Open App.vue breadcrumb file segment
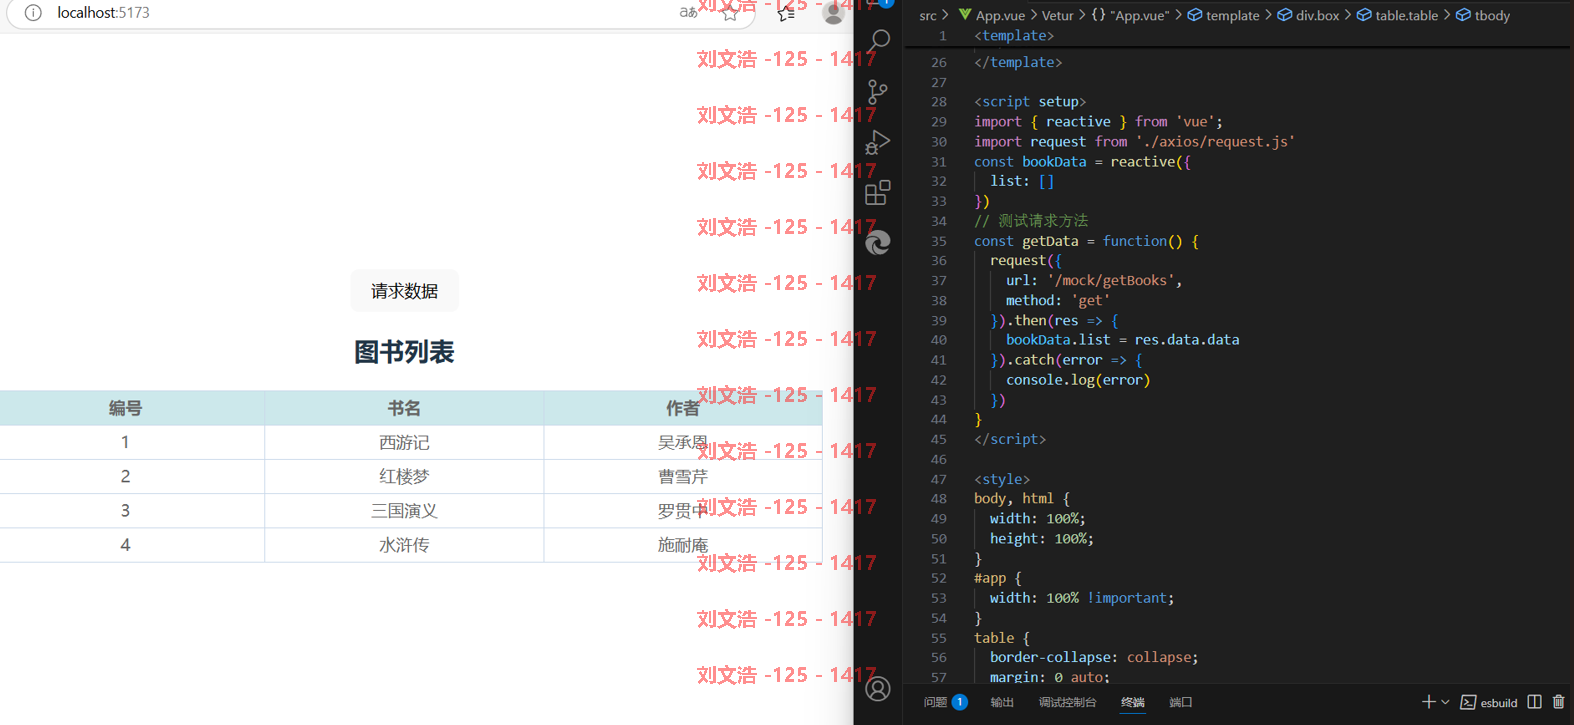 [992, 15]
